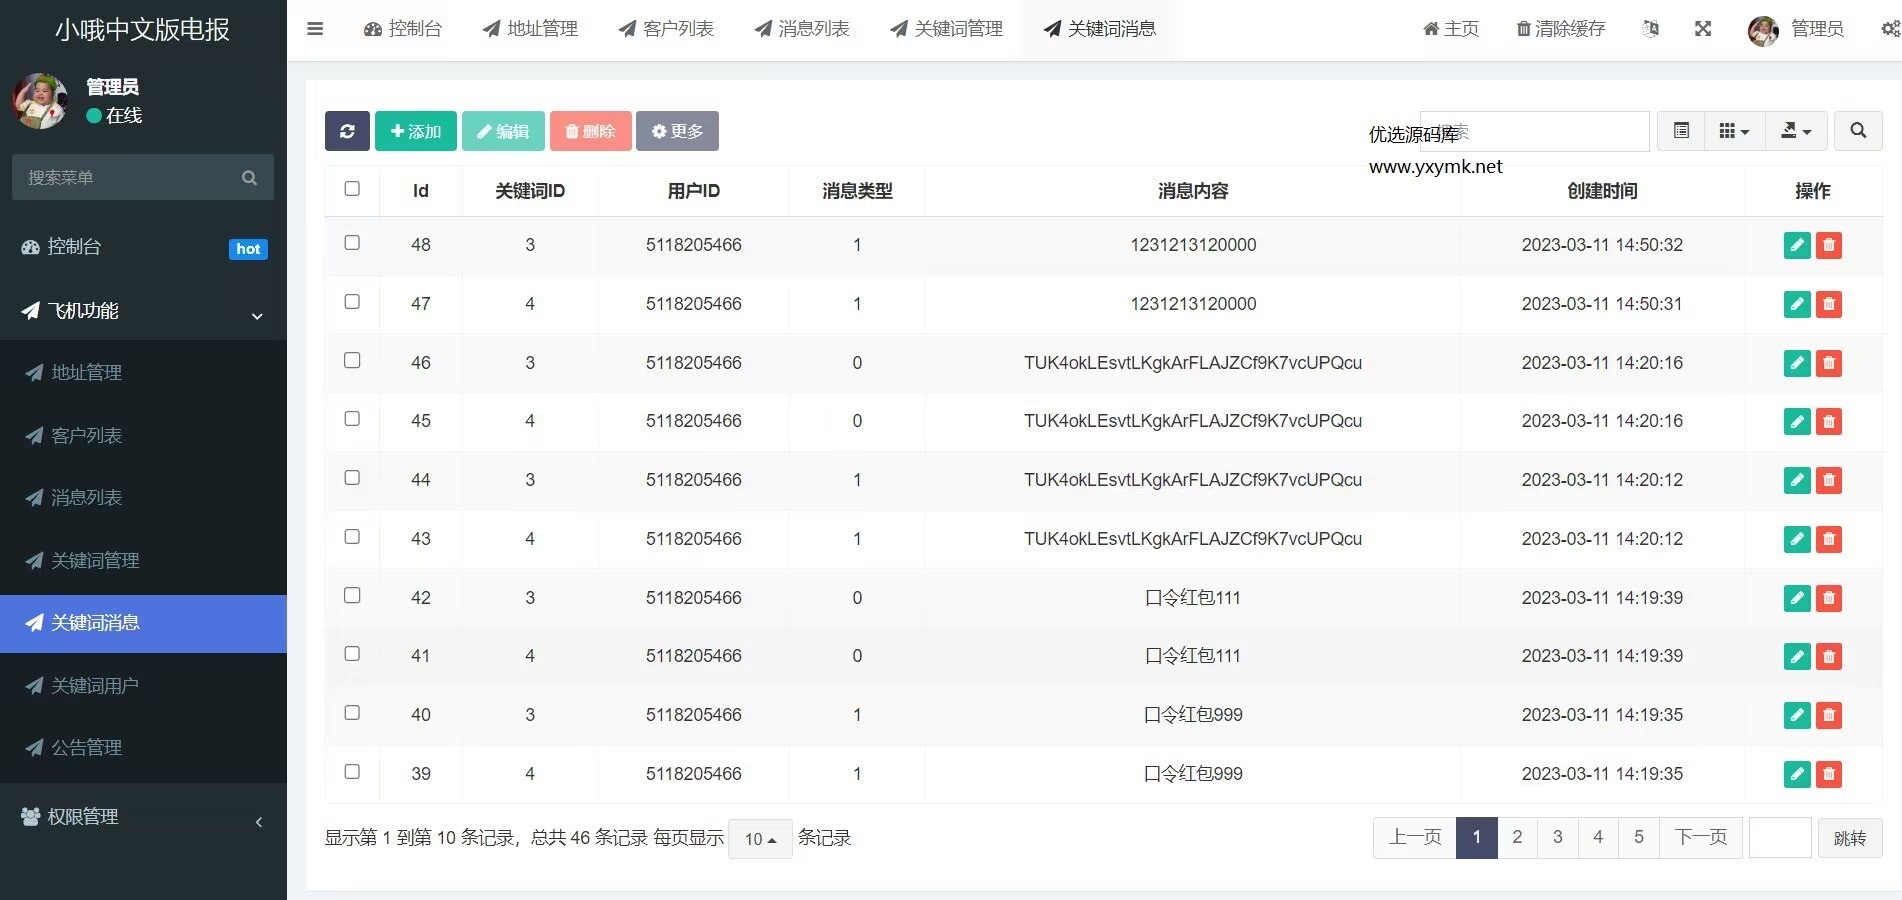Toggle table card view icon
The image size is (1902, 900).
(1681, 131)
